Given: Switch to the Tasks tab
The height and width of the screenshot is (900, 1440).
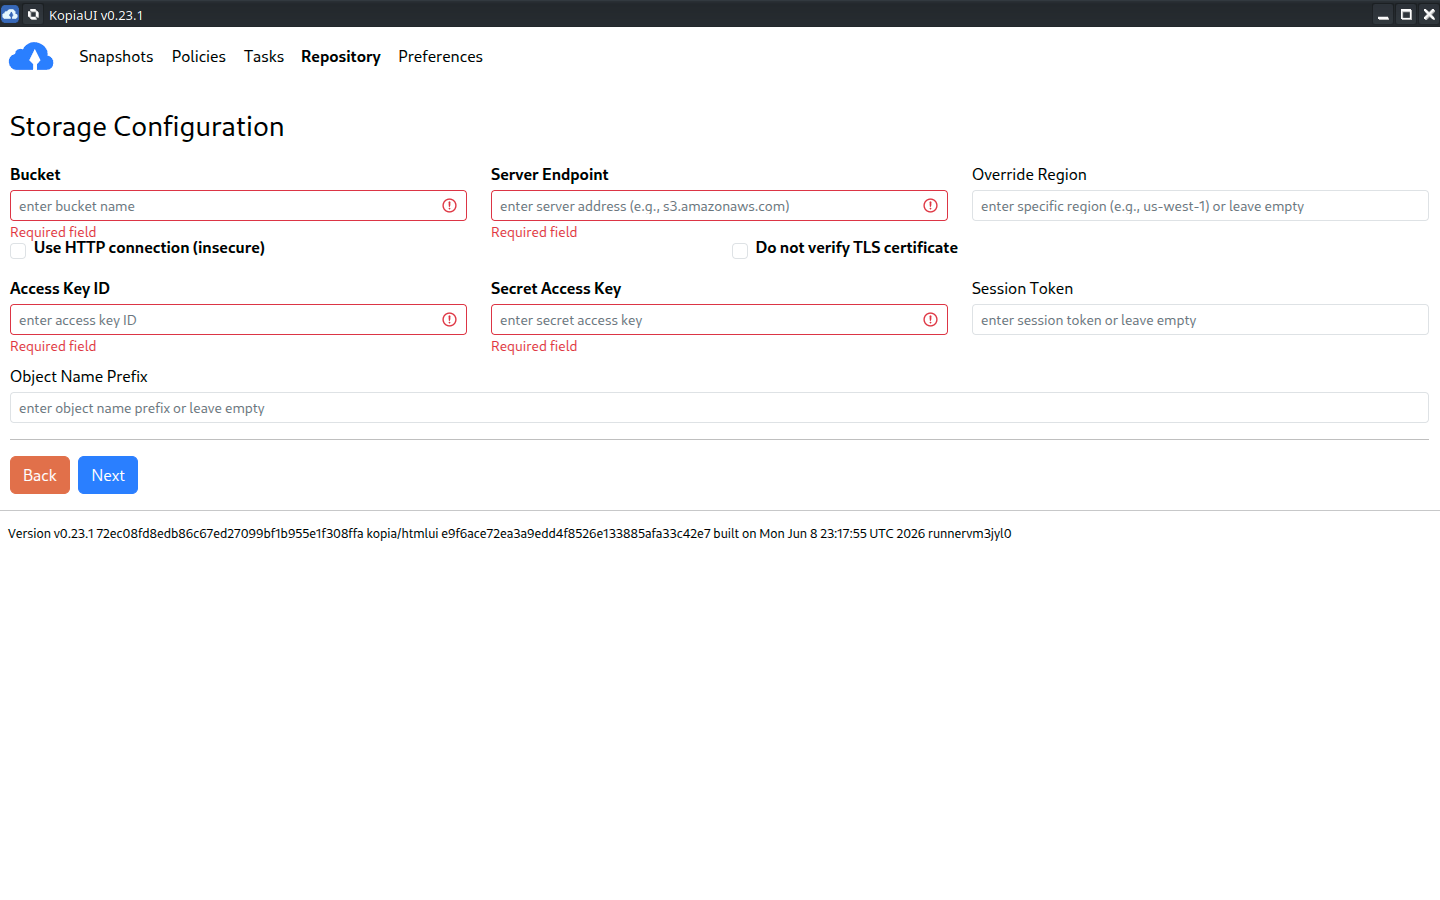Looking at the screenshot, I should [264, 57].
